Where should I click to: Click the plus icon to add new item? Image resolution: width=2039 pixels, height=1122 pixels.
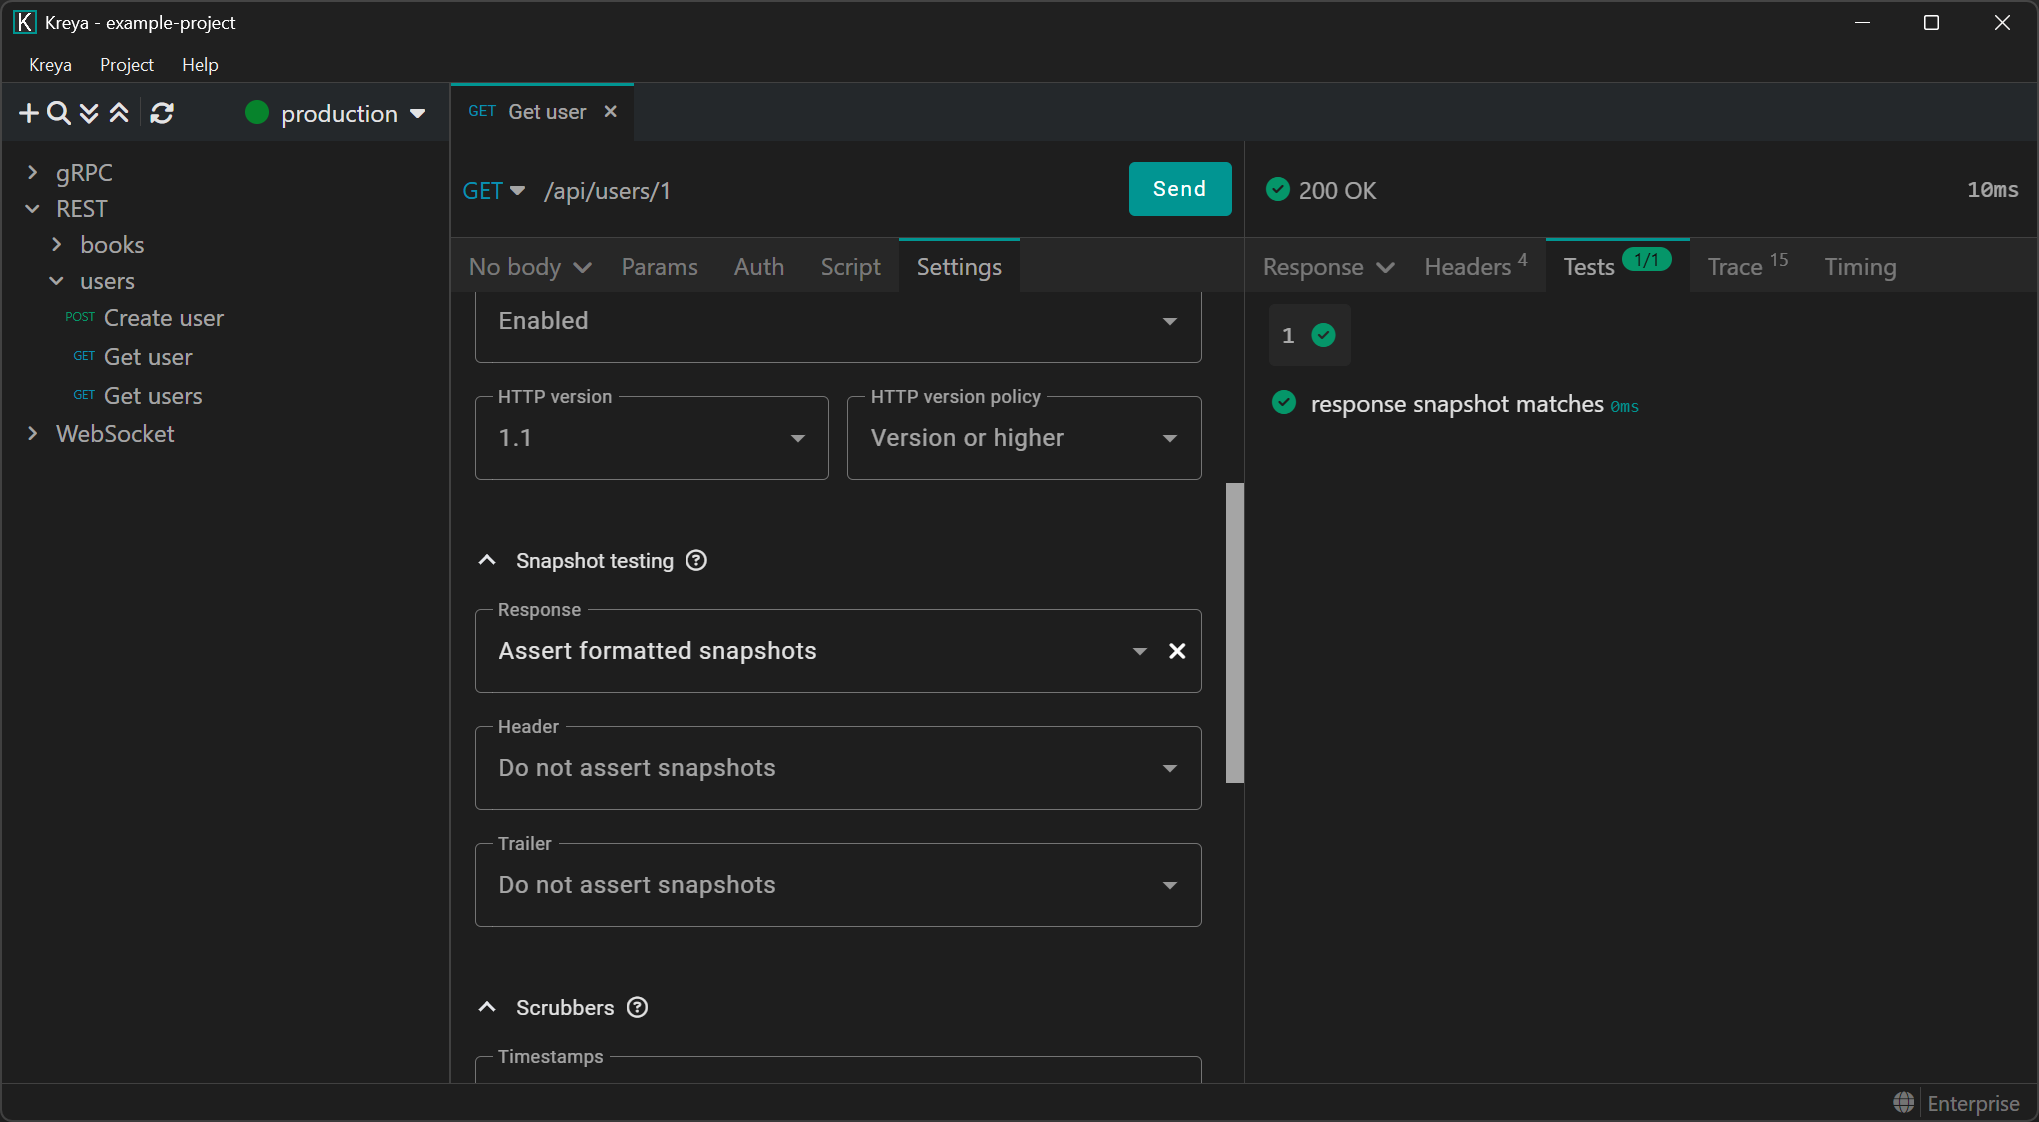(29, 114)
